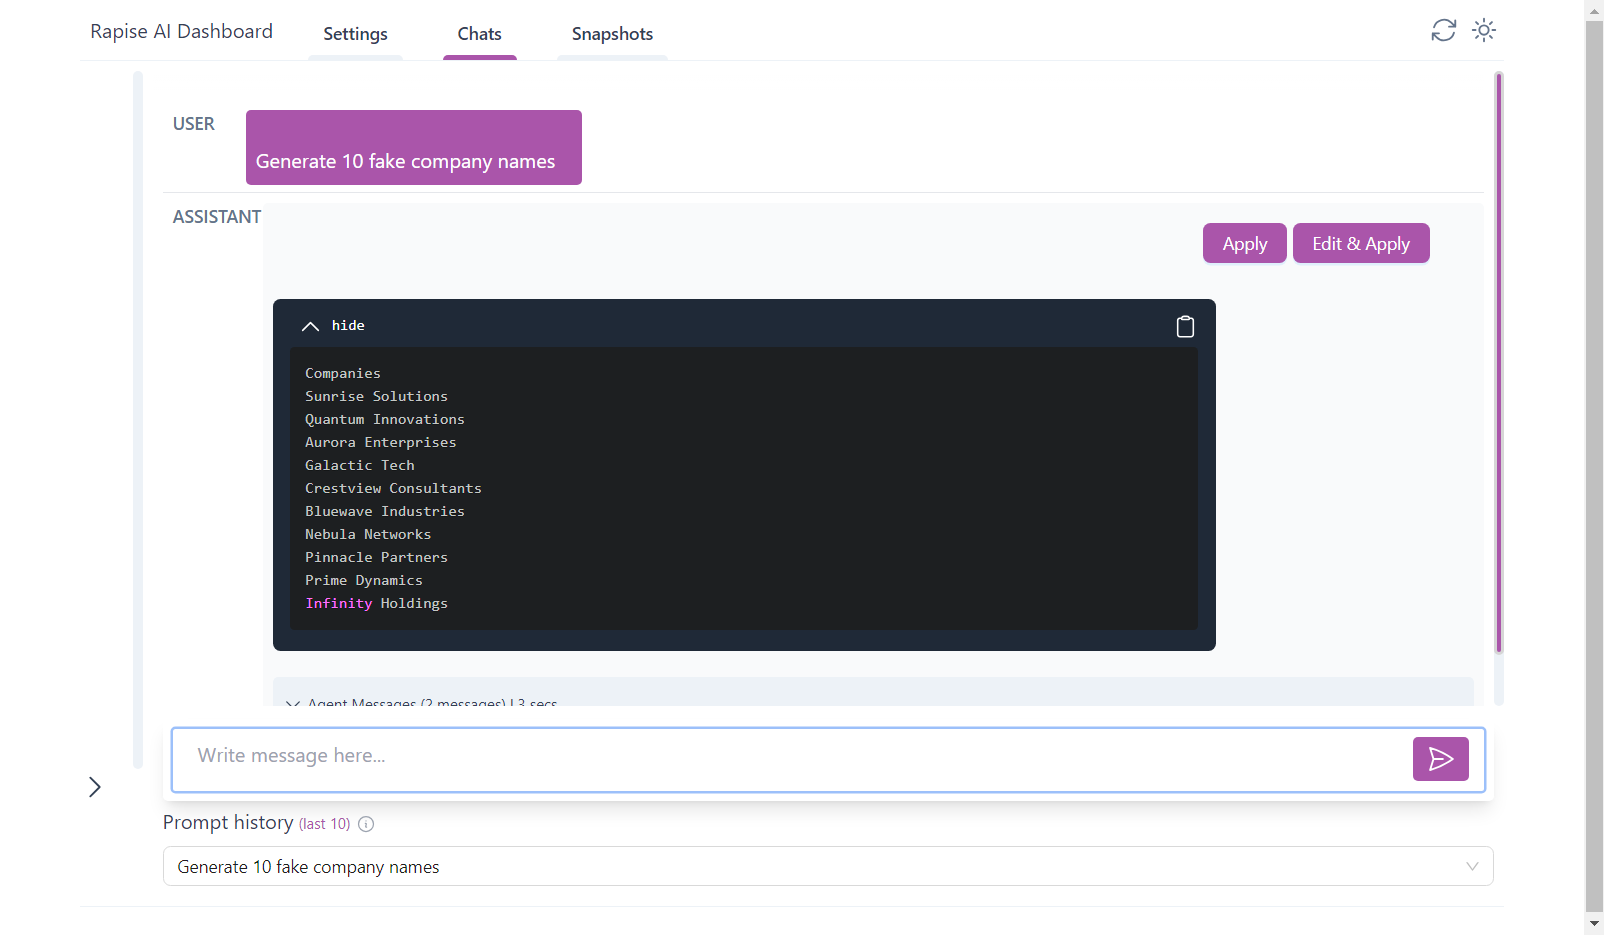Open the Prompt history dropdown
The height and width of the screenshot is (935, 1604).
tap(827, 867)
